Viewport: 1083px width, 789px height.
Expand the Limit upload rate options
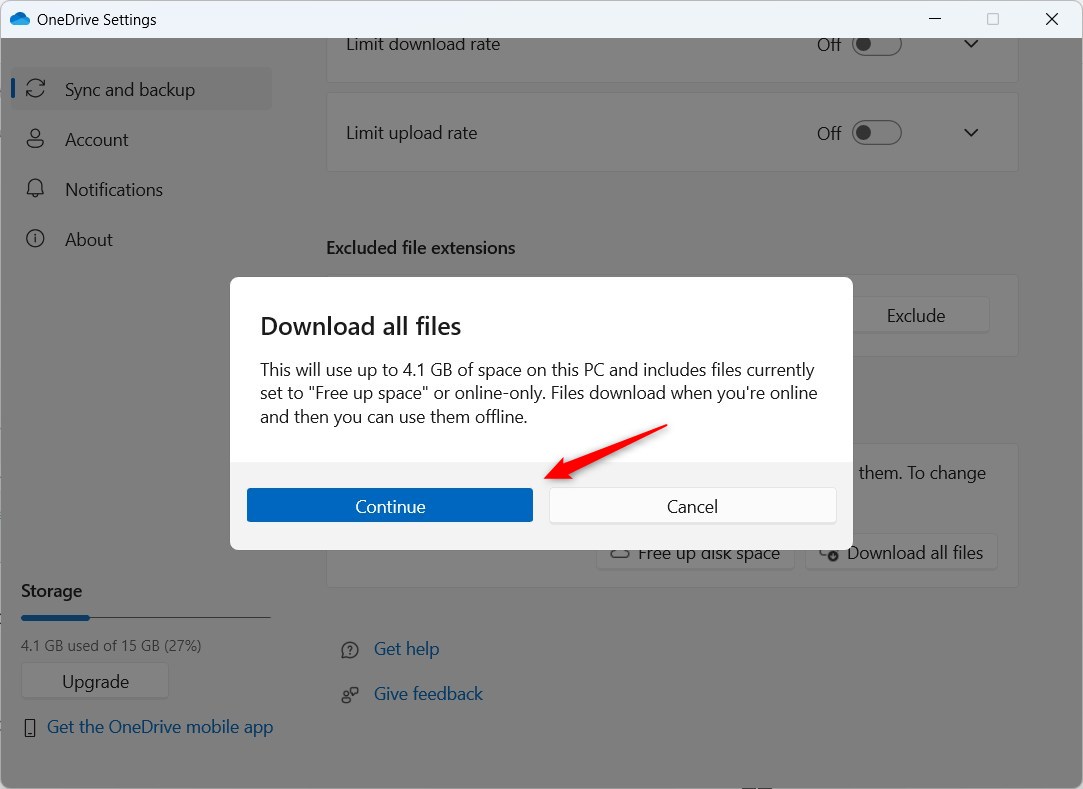(x=969, y=132)
